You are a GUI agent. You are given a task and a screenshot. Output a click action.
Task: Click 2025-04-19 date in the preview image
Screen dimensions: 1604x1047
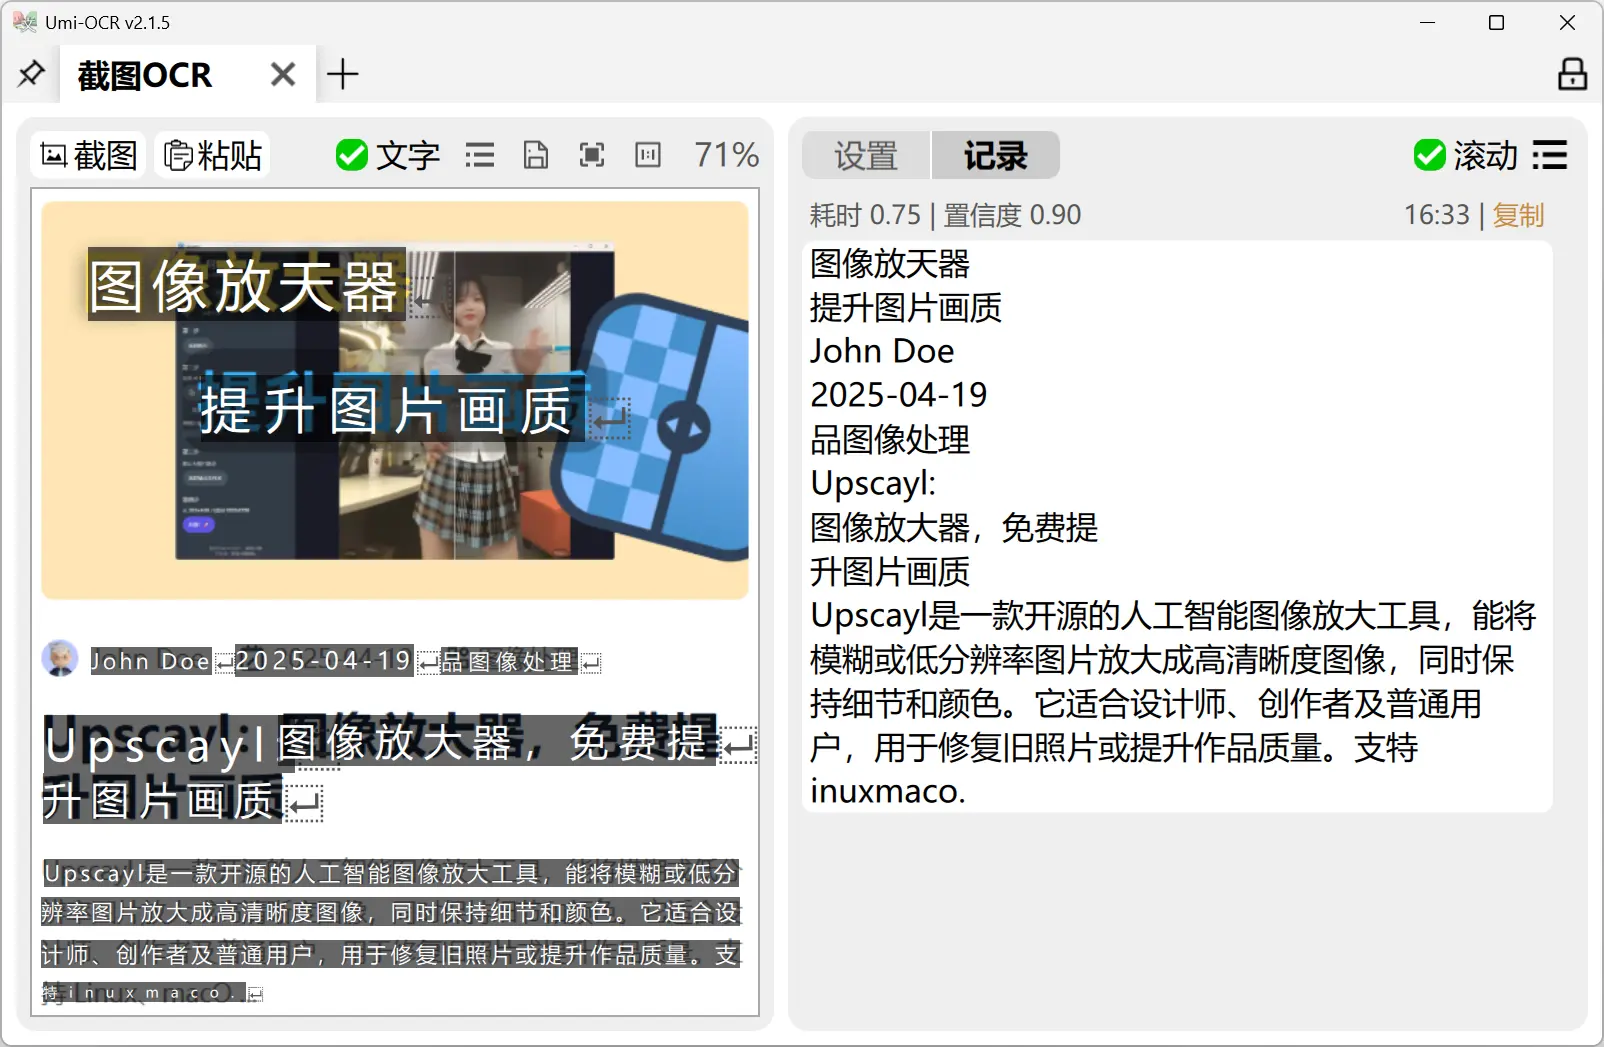click(324, 660)
